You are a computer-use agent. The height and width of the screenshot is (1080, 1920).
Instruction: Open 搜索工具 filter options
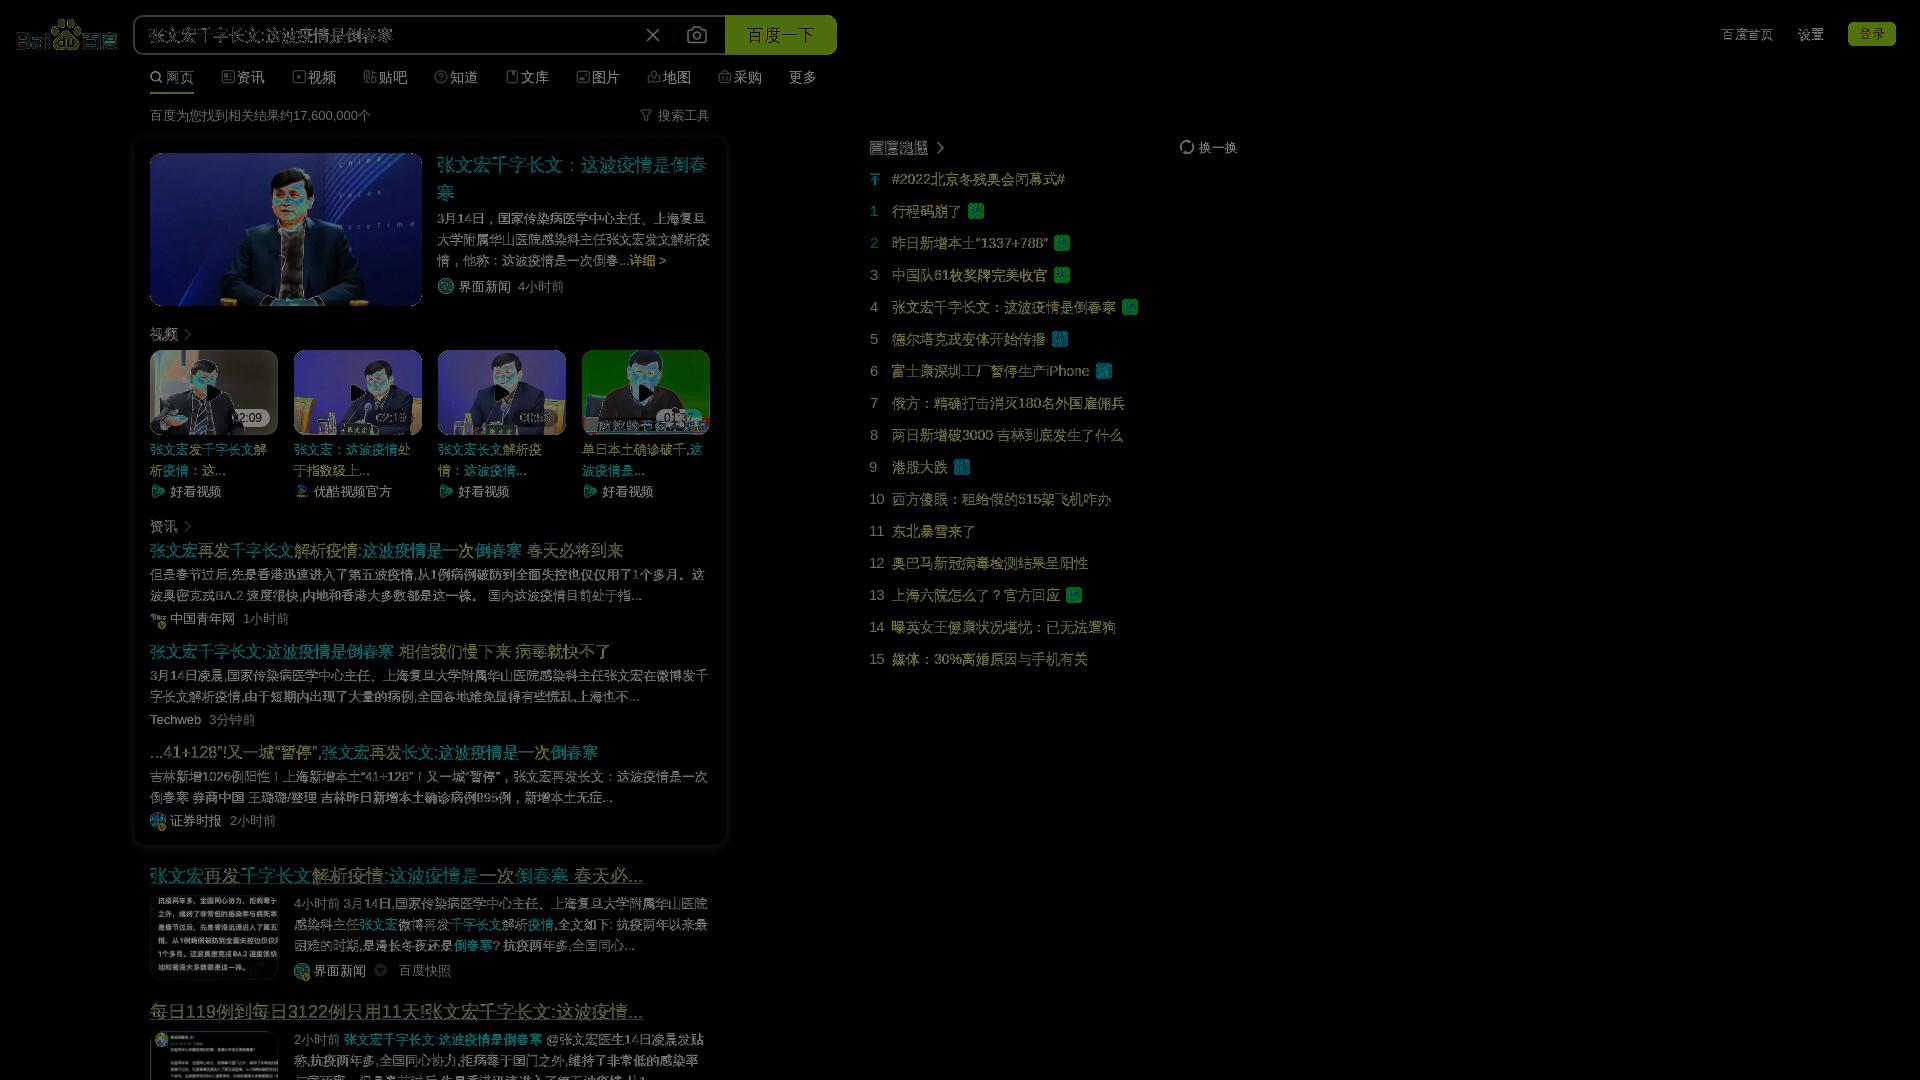(675, 115)
